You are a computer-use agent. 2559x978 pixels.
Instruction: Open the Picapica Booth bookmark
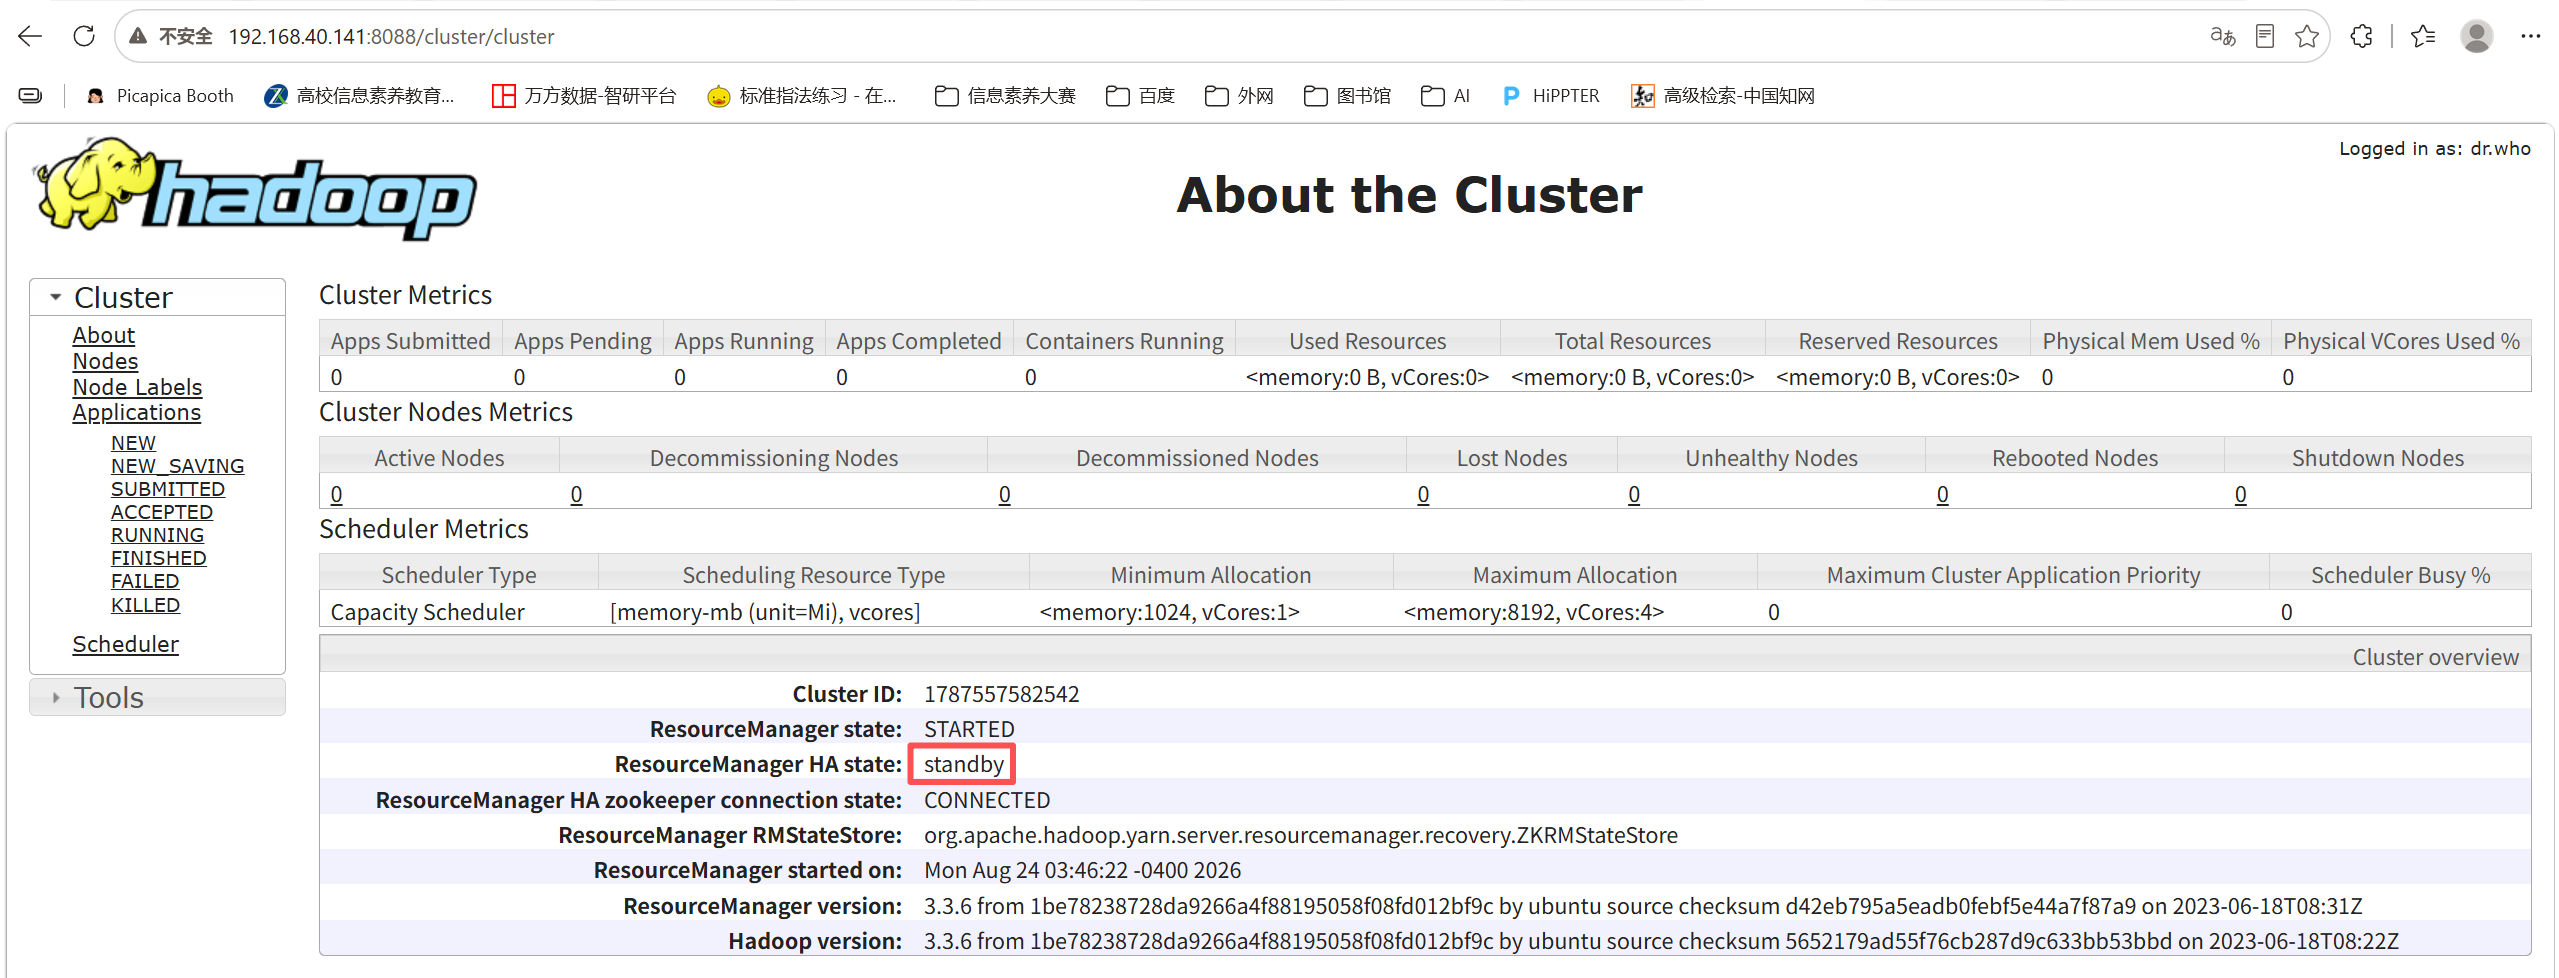point(160,96)
